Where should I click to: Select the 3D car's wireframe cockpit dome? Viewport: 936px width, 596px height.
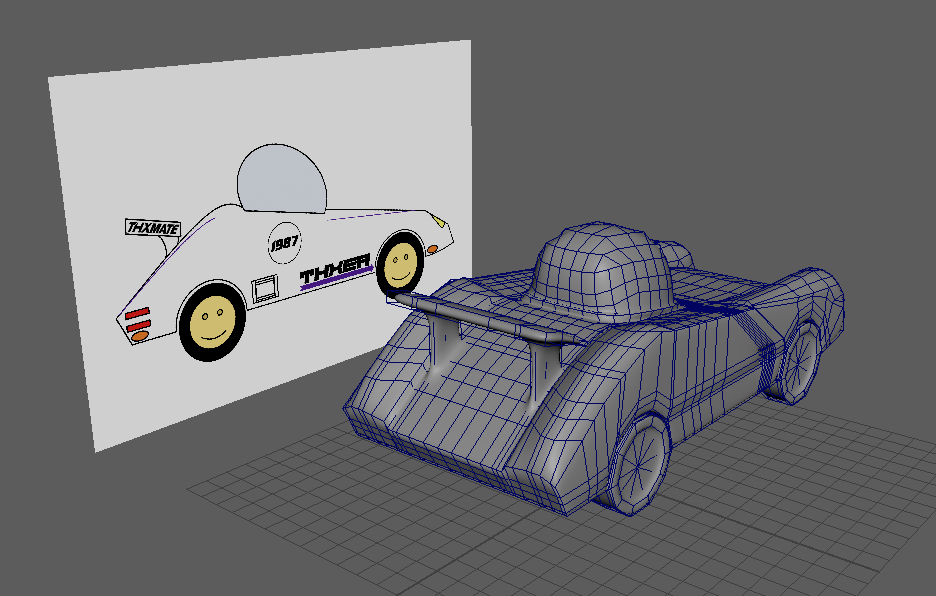[597, 268]
